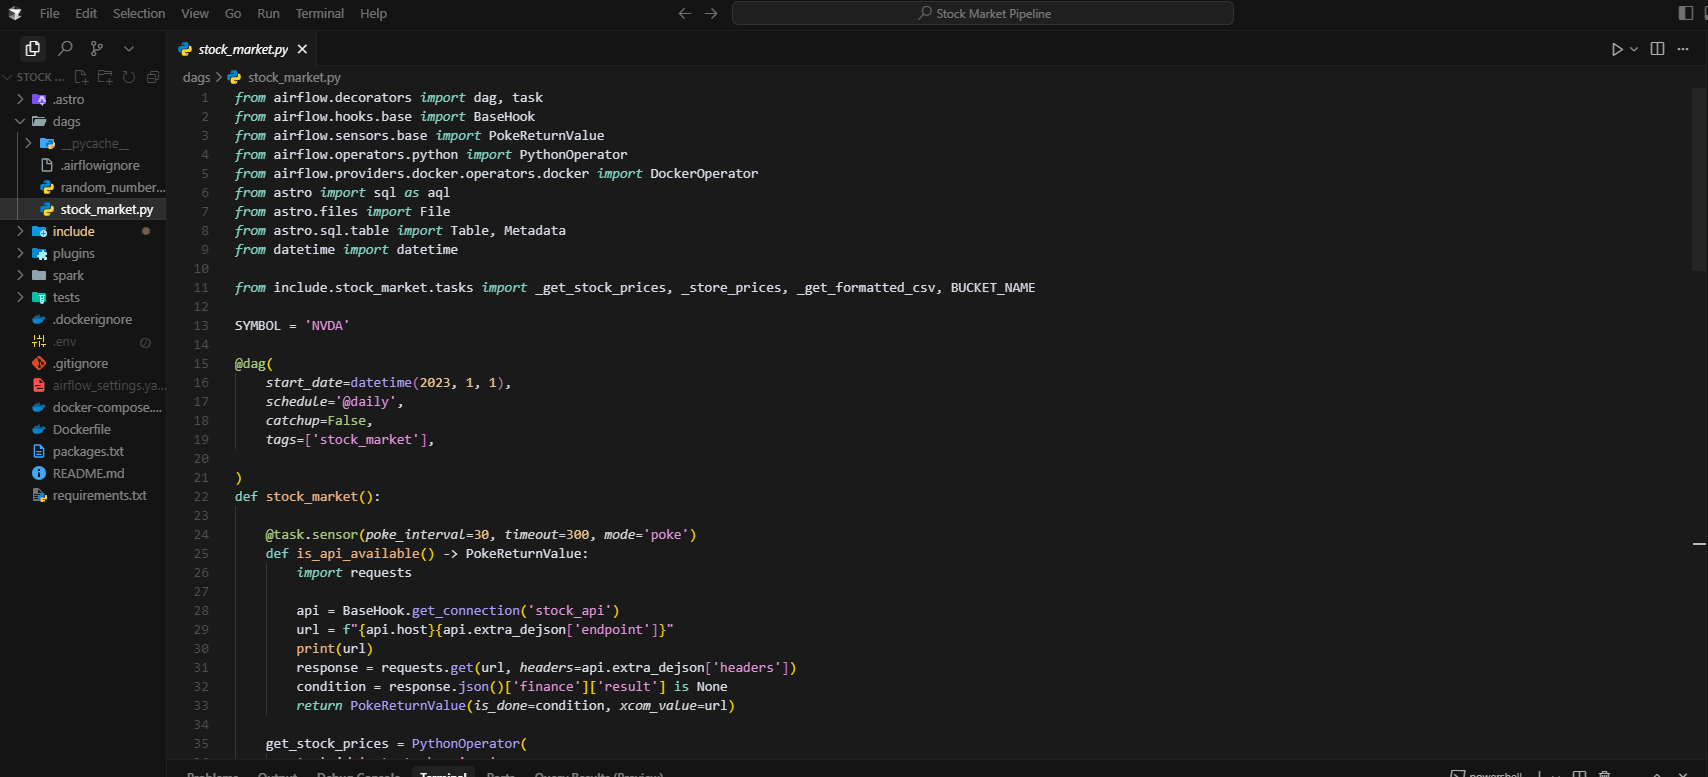Viewport: 1708px width, 777px height.
Task: Click the def stock_market(): line
Action: (x=307, y=497)
